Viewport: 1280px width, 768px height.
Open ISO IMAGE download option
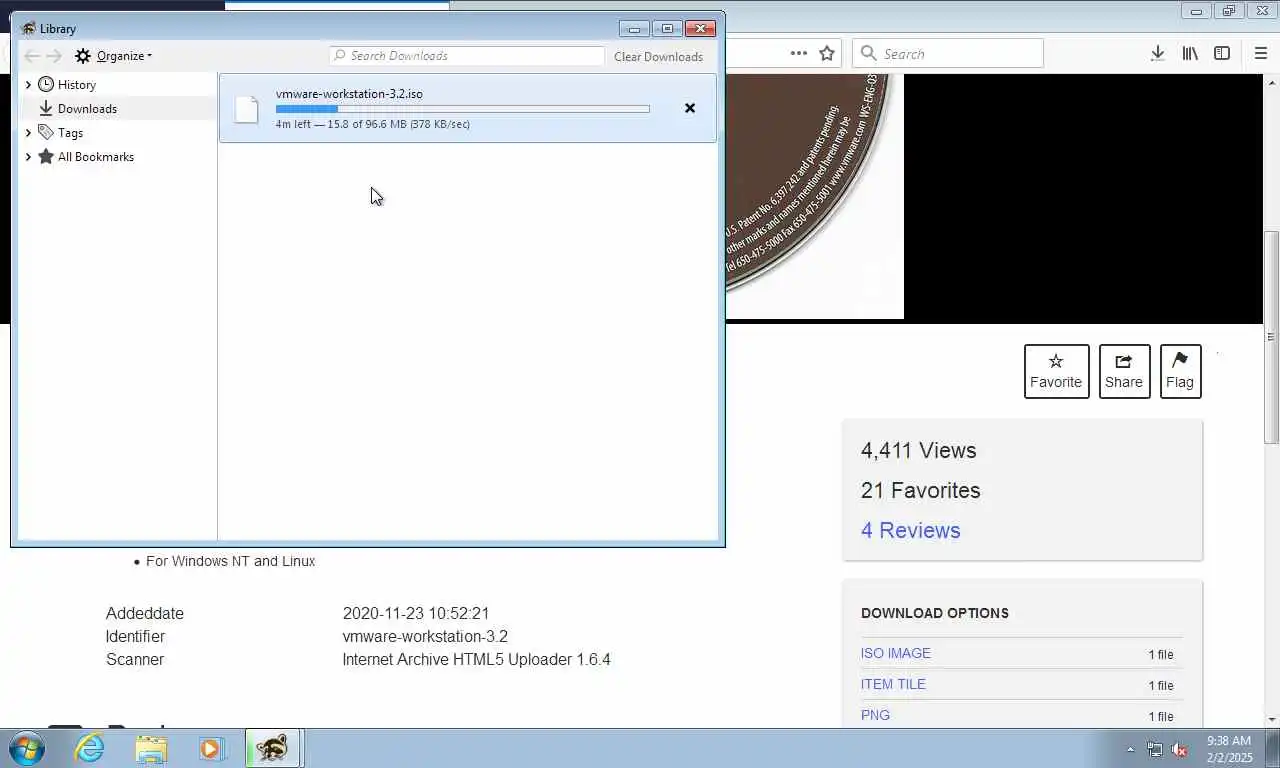click(x=896, y=653)
